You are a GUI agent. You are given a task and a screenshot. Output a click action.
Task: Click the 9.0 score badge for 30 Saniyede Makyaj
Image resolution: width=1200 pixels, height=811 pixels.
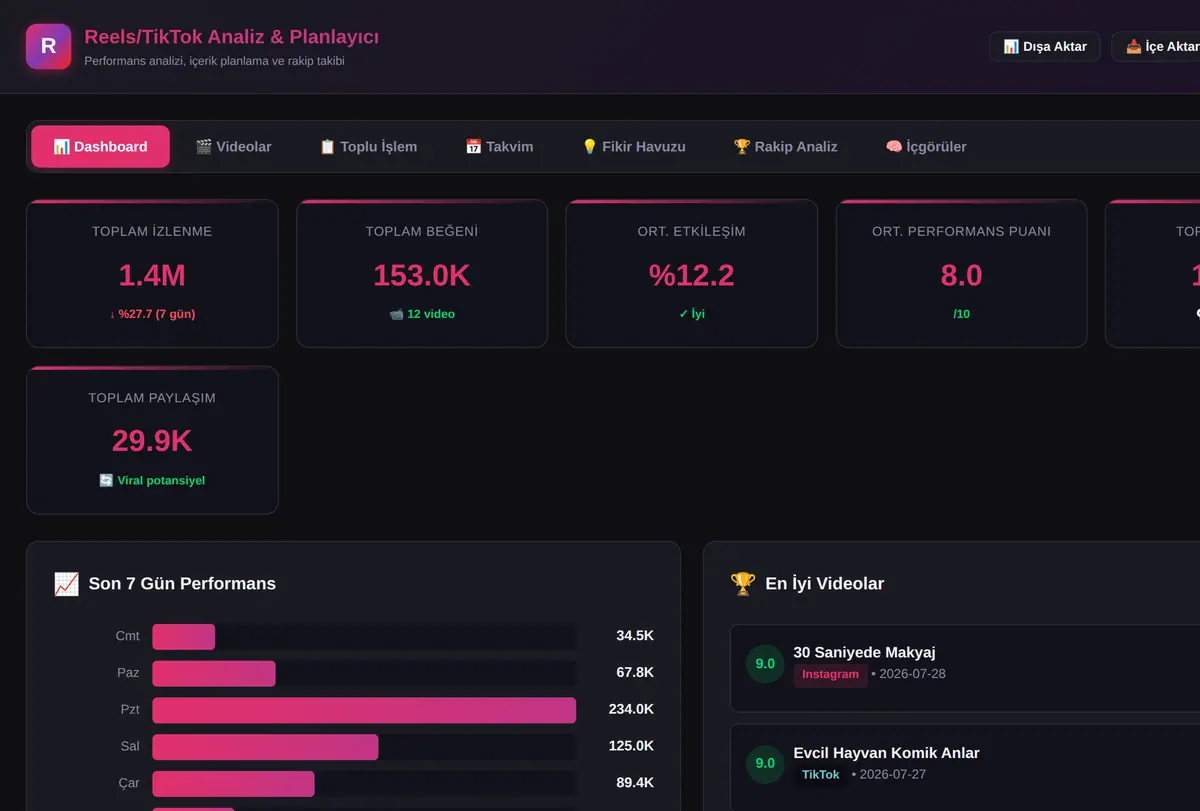point(765,664)
